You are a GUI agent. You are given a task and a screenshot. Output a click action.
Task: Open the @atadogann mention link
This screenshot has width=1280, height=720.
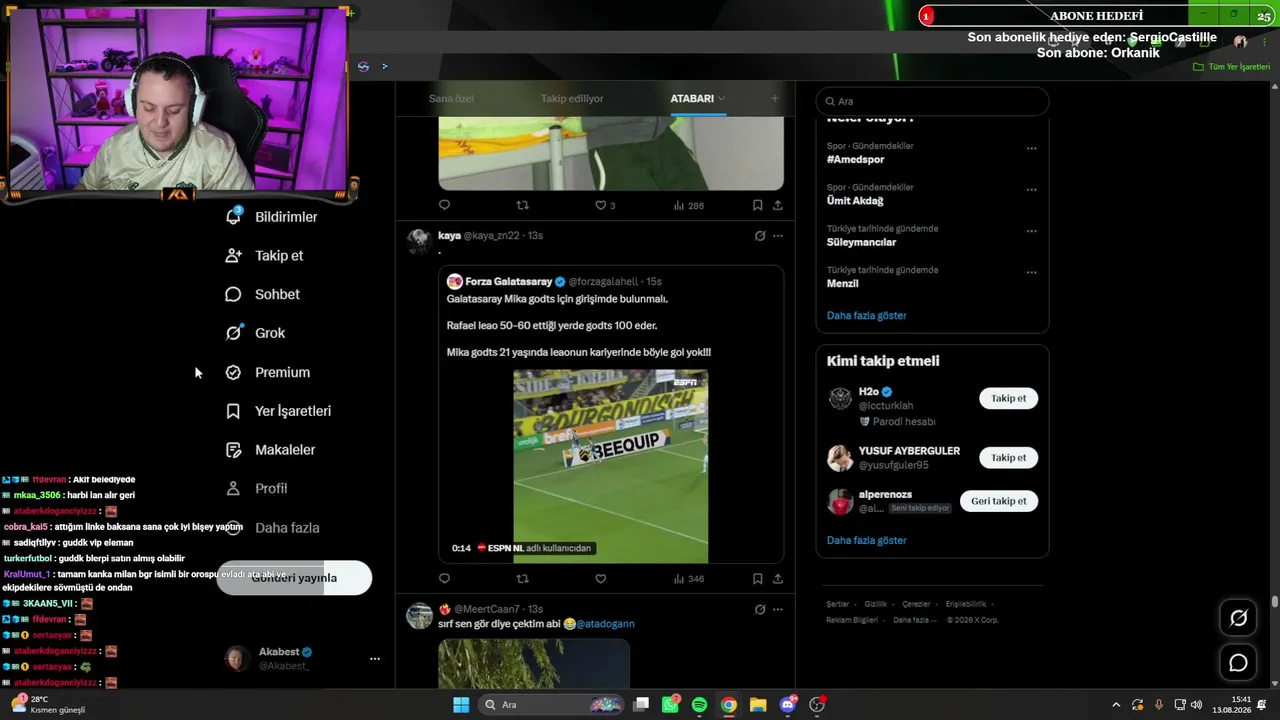pyautogui.click(x=605, y=624)
